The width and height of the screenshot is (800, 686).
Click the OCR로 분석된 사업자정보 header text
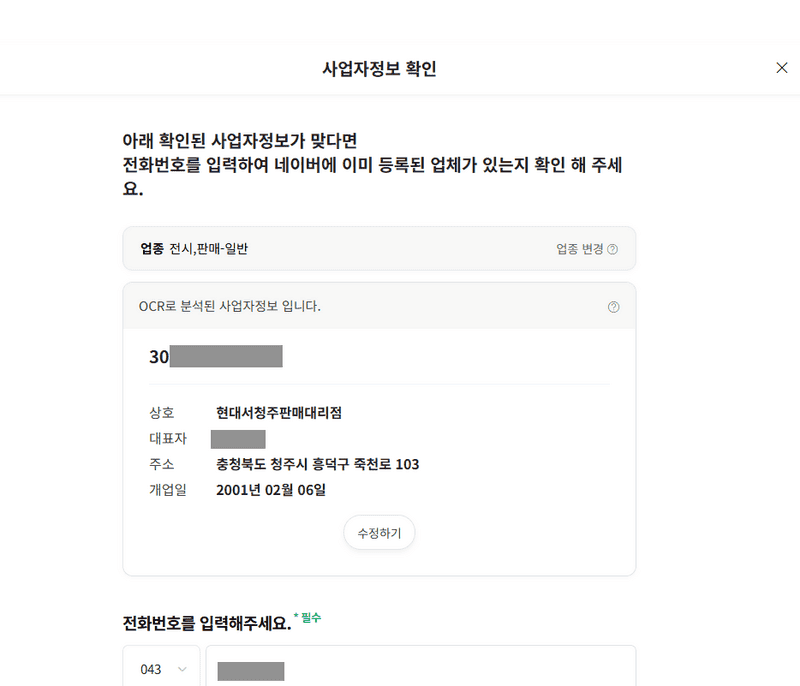229,306
